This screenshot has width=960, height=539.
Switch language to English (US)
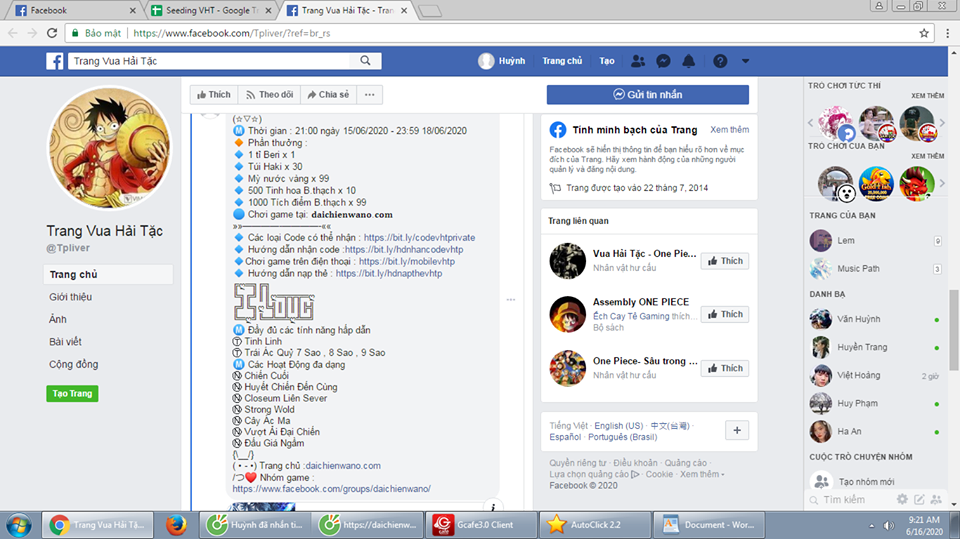(618, 426)
